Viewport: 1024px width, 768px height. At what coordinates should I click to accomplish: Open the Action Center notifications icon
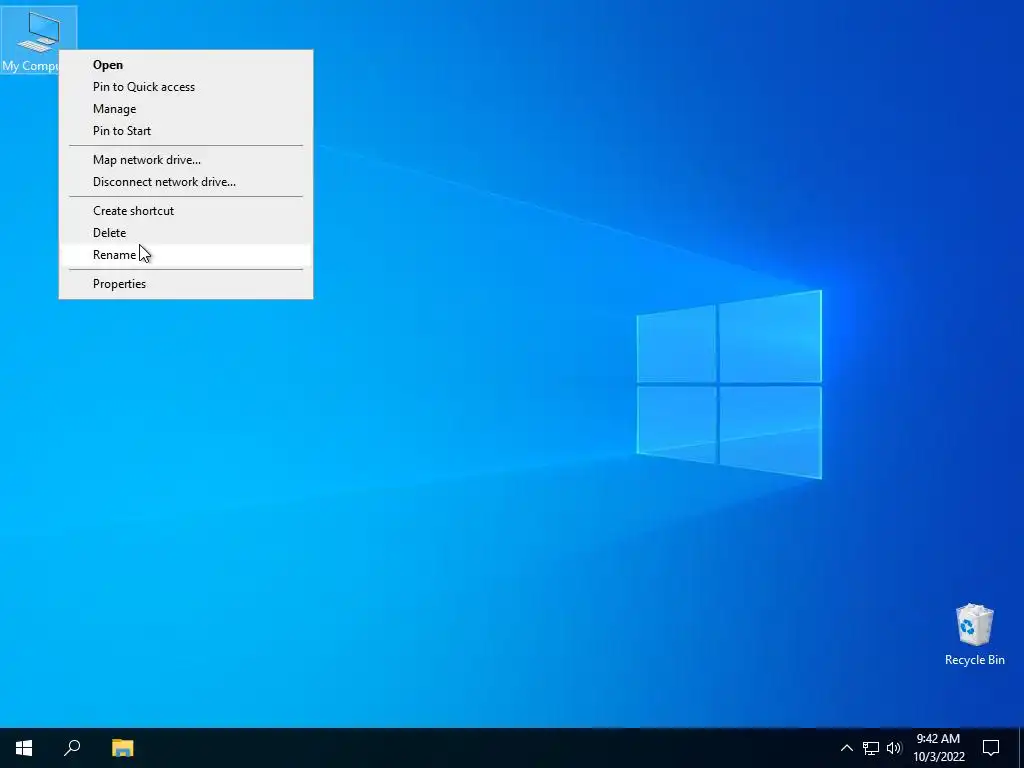click(x=991, y=748)
